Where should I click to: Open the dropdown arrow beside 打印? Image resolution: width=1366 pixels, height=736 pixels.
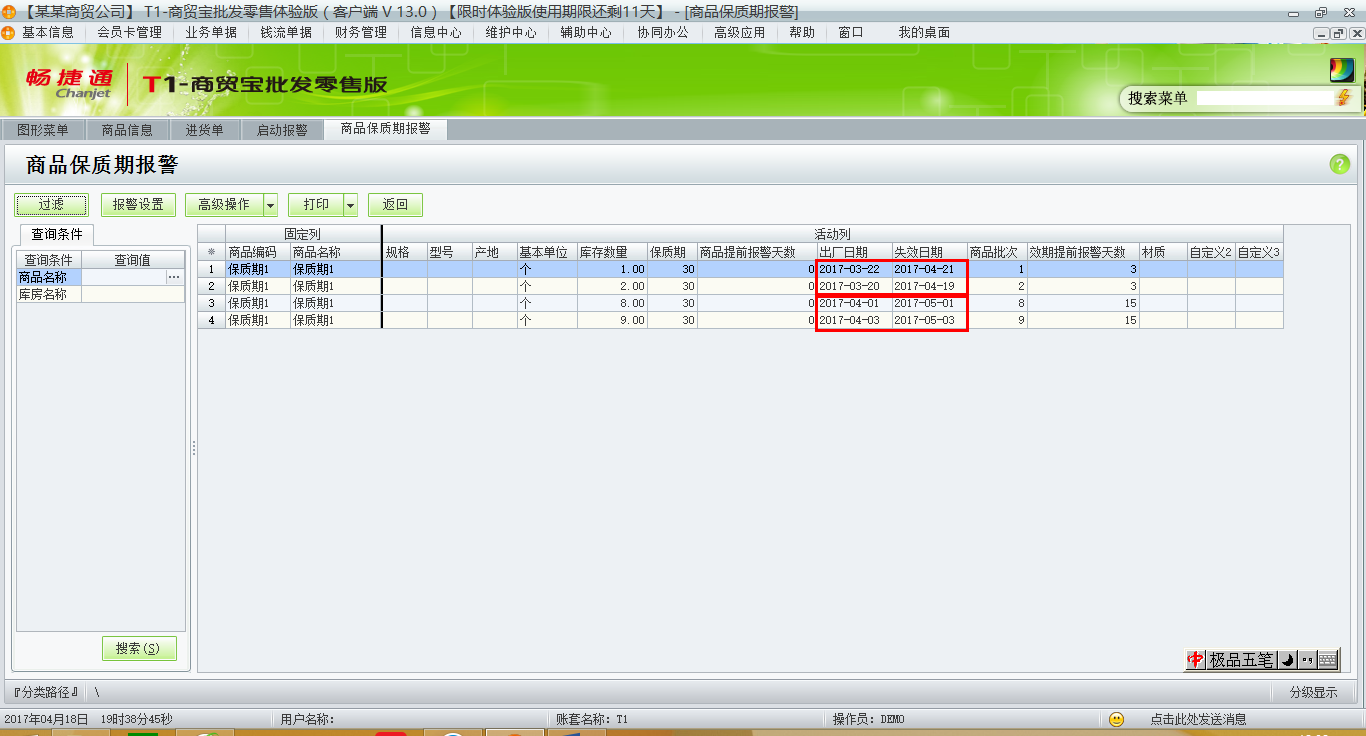(x=350, y=205)
